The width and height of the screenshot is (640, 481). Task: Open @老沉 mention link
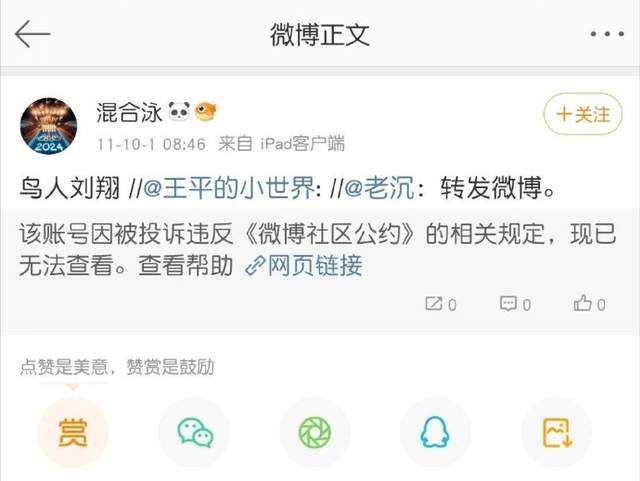point(379,188)
